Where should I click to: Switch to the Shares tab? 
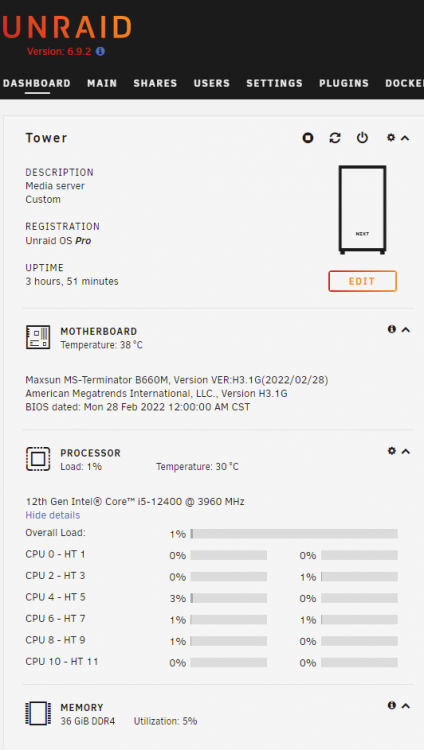click(x=155, y=83)
